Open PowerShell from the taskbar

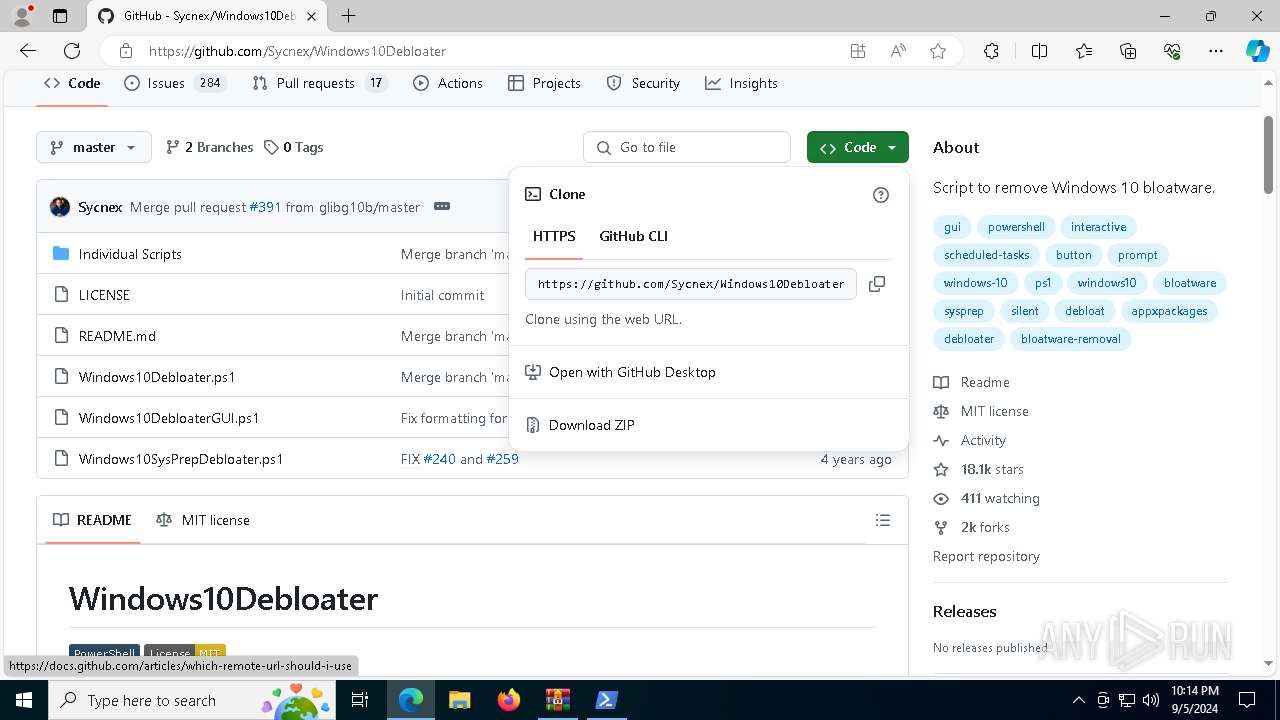606,700
